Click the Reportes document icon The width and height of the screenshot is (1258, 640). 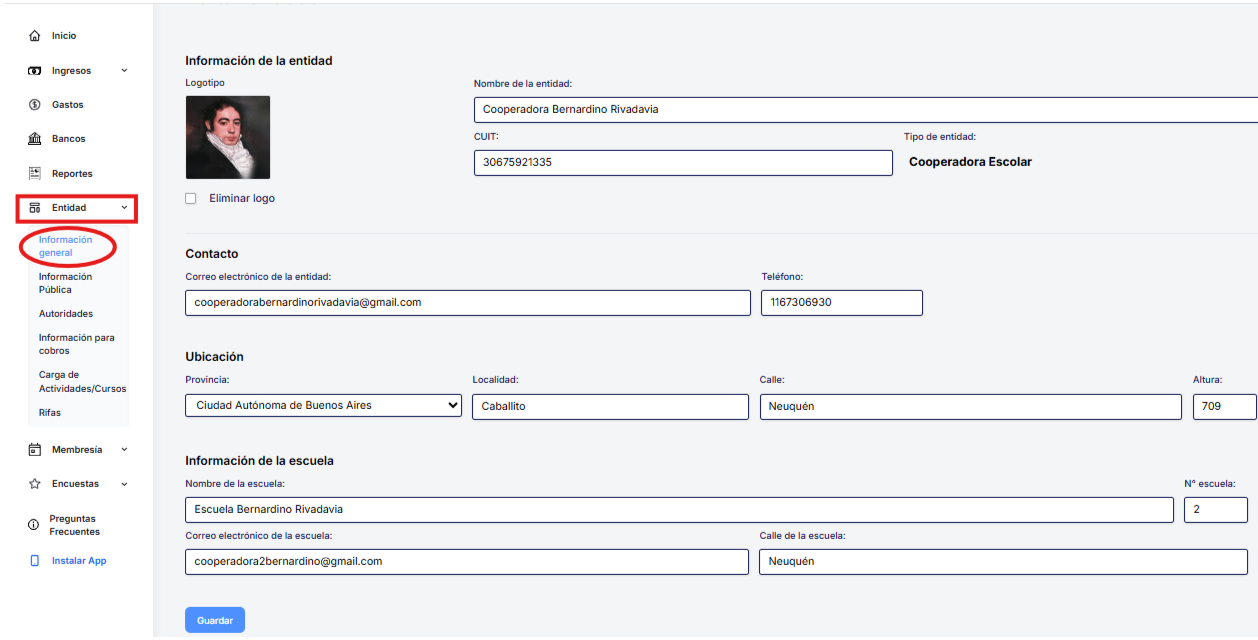pos(34,173)
